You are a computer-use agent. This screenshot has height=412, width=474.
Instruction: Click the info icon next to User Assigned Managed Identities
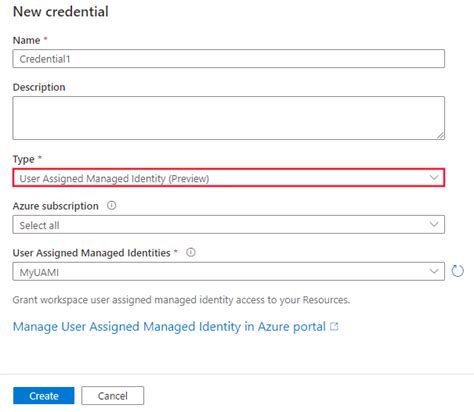[x=190, y=252]
